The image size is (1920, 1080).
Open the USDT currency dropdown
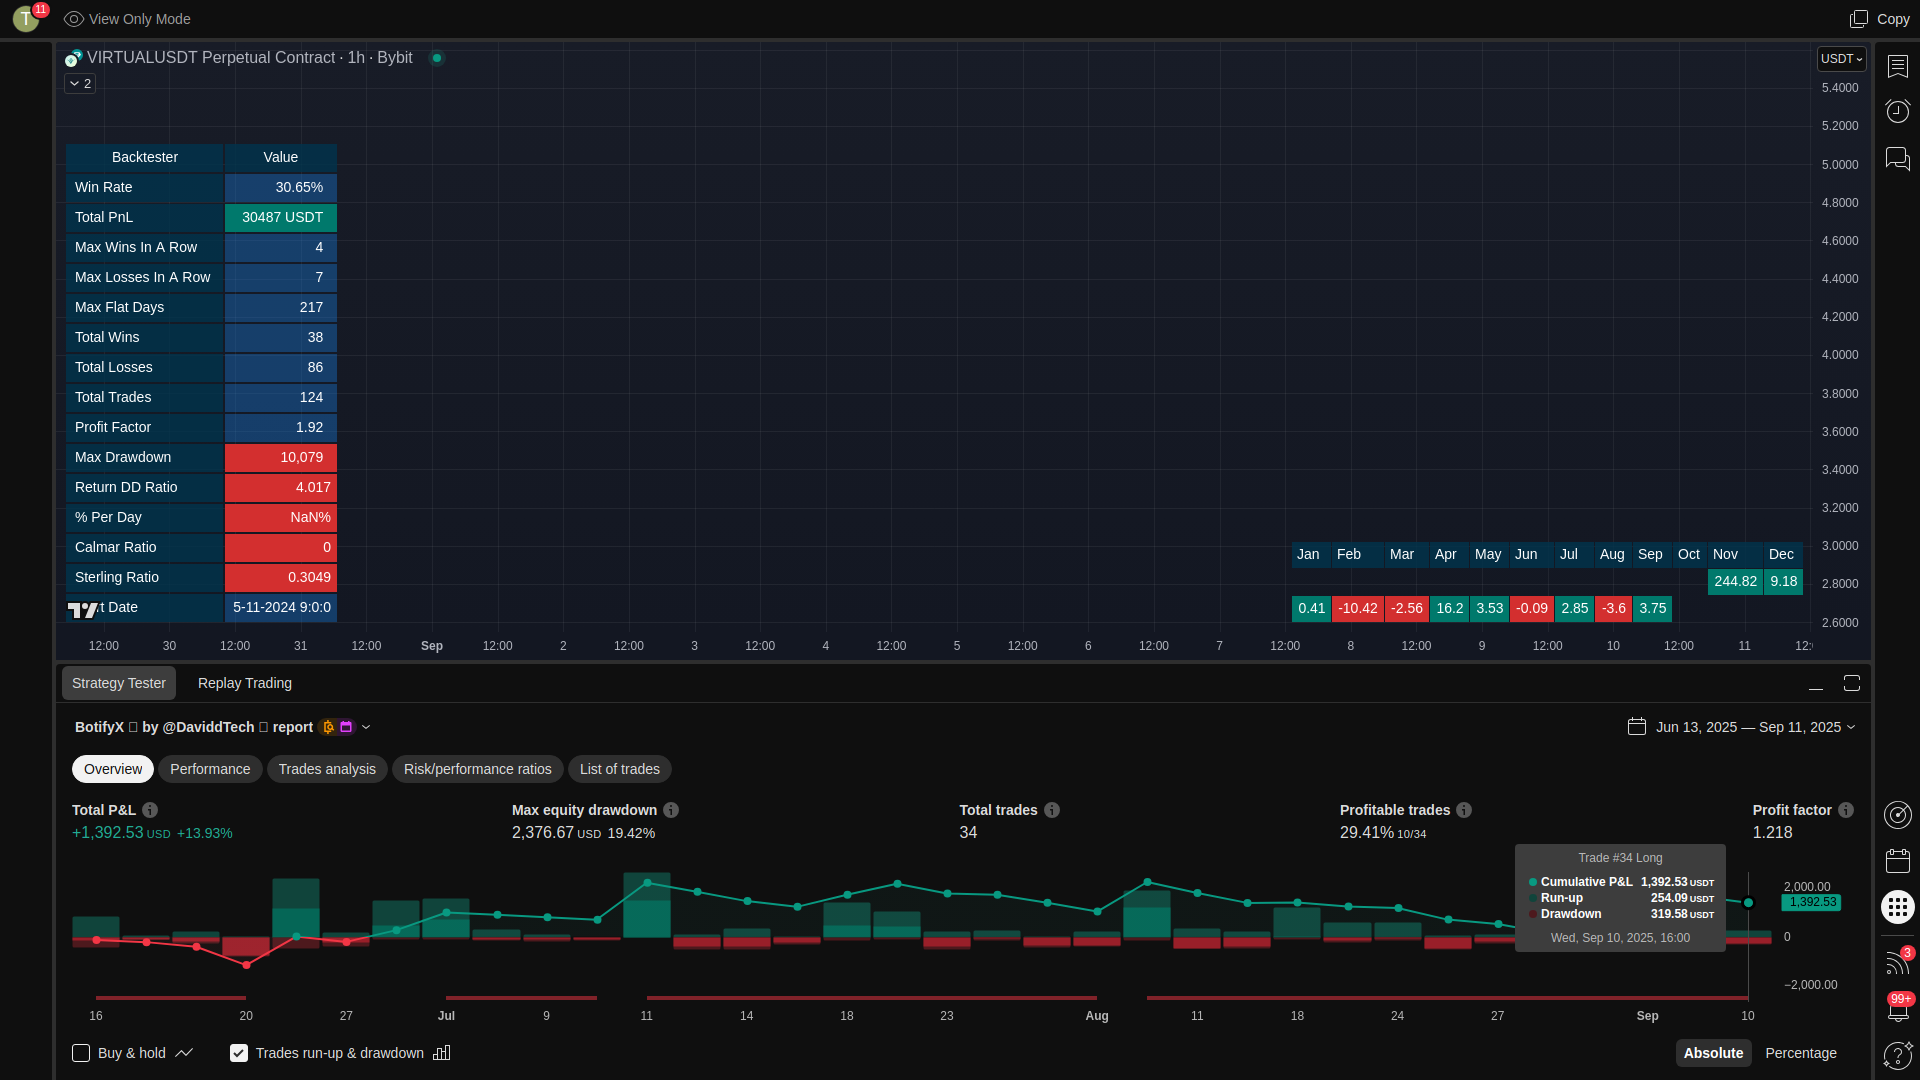click(1841, 59)
